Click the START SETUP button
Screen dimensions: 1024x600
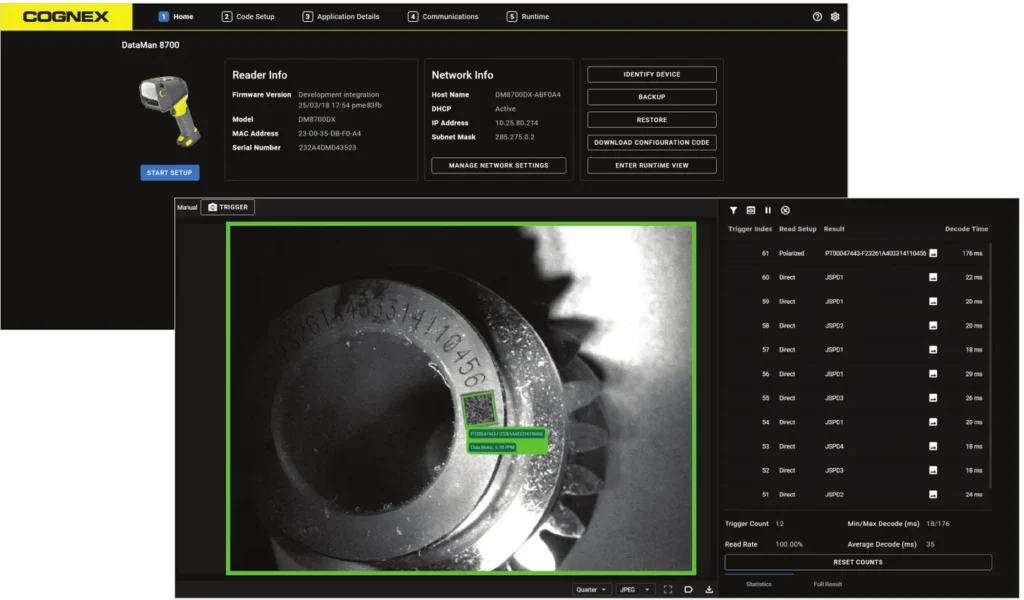tap(169, 173)
